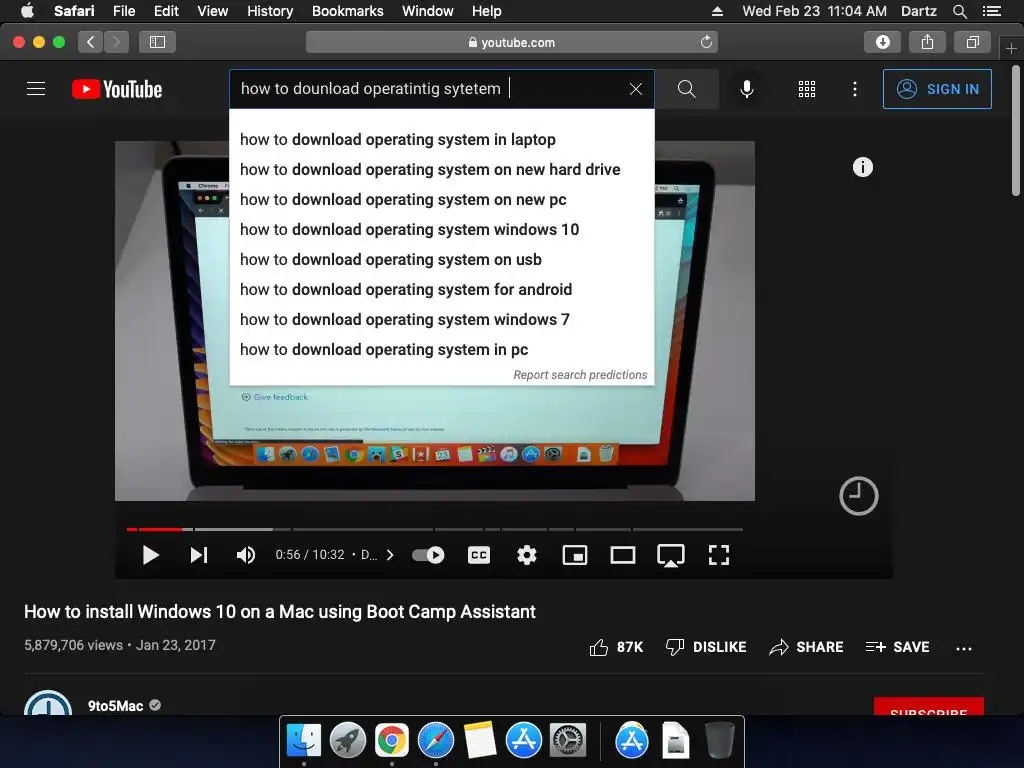
Task: Click the page vertical scrollbar
Action: click(x=1016, y=131)
